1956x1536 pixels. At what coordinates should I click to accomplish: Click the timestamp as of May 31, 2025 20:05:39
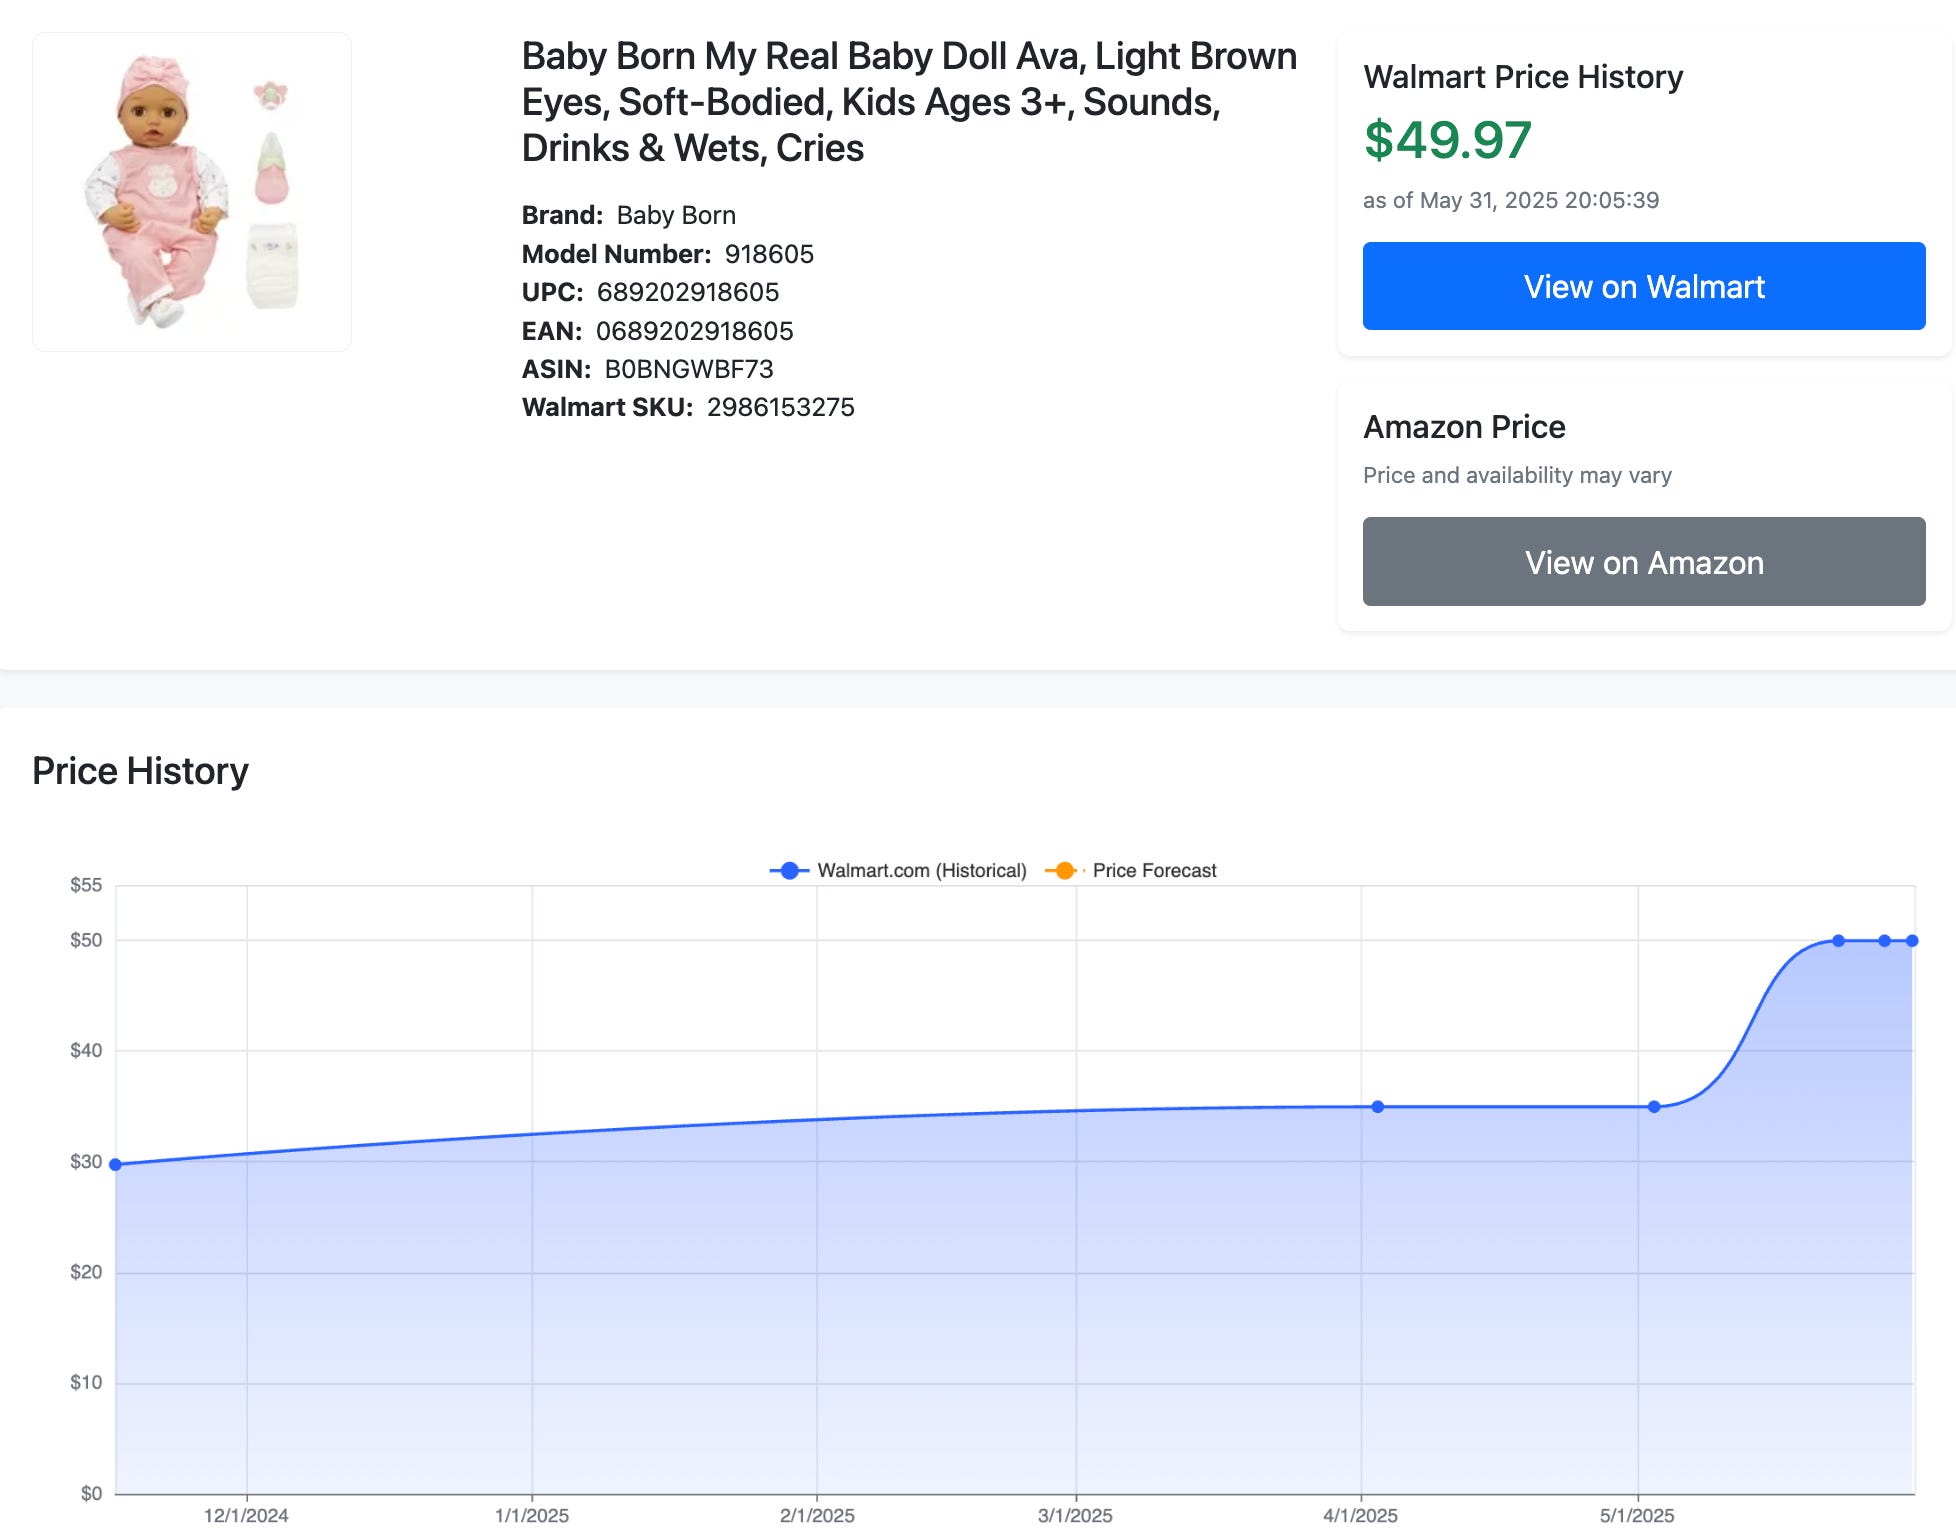tap(1511, 200)
